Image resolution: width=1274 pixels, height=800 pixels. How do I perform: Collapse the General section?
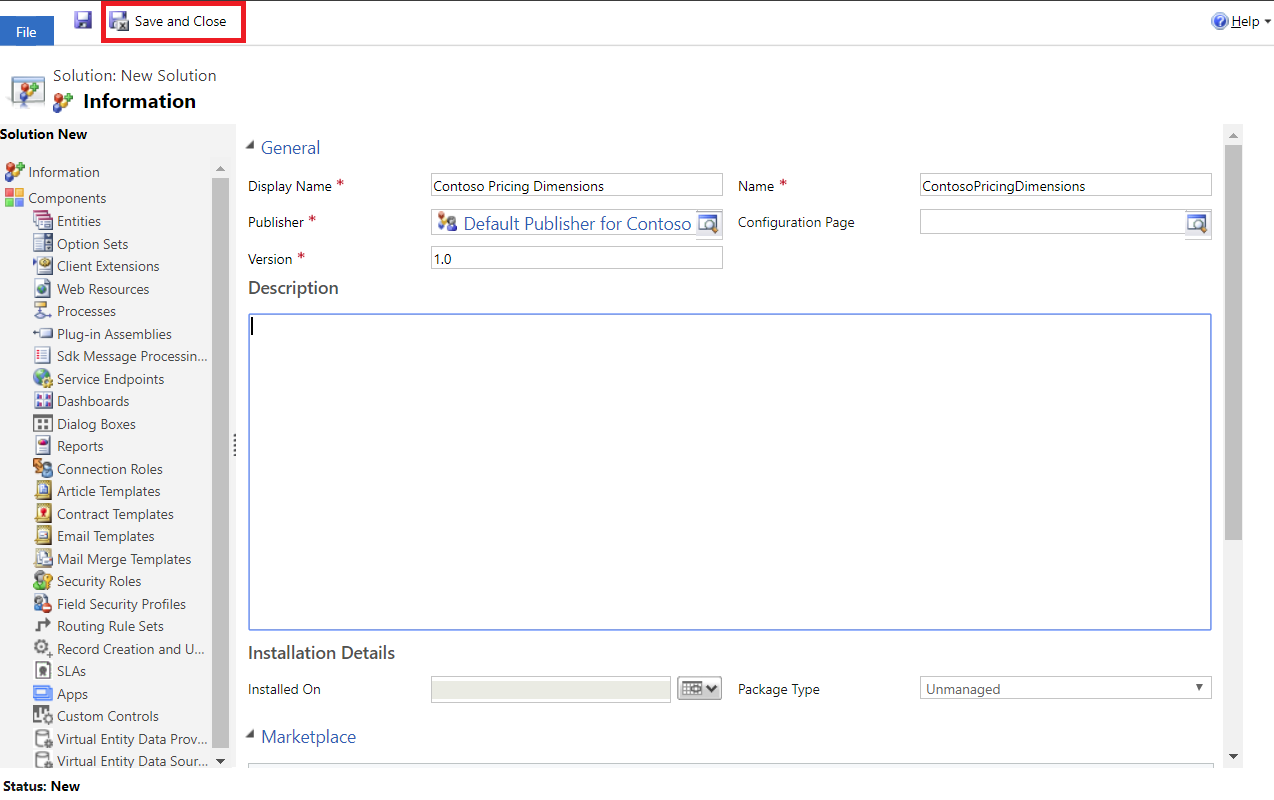(x=251, y=147)
